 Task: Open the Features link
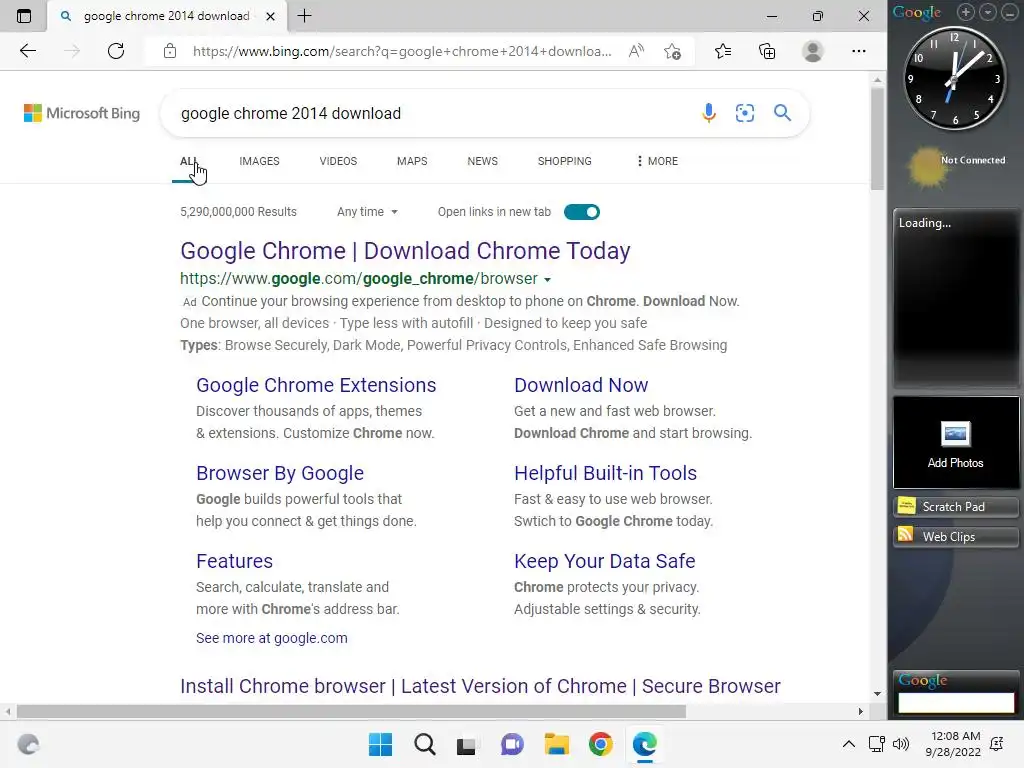pos(234,562)
